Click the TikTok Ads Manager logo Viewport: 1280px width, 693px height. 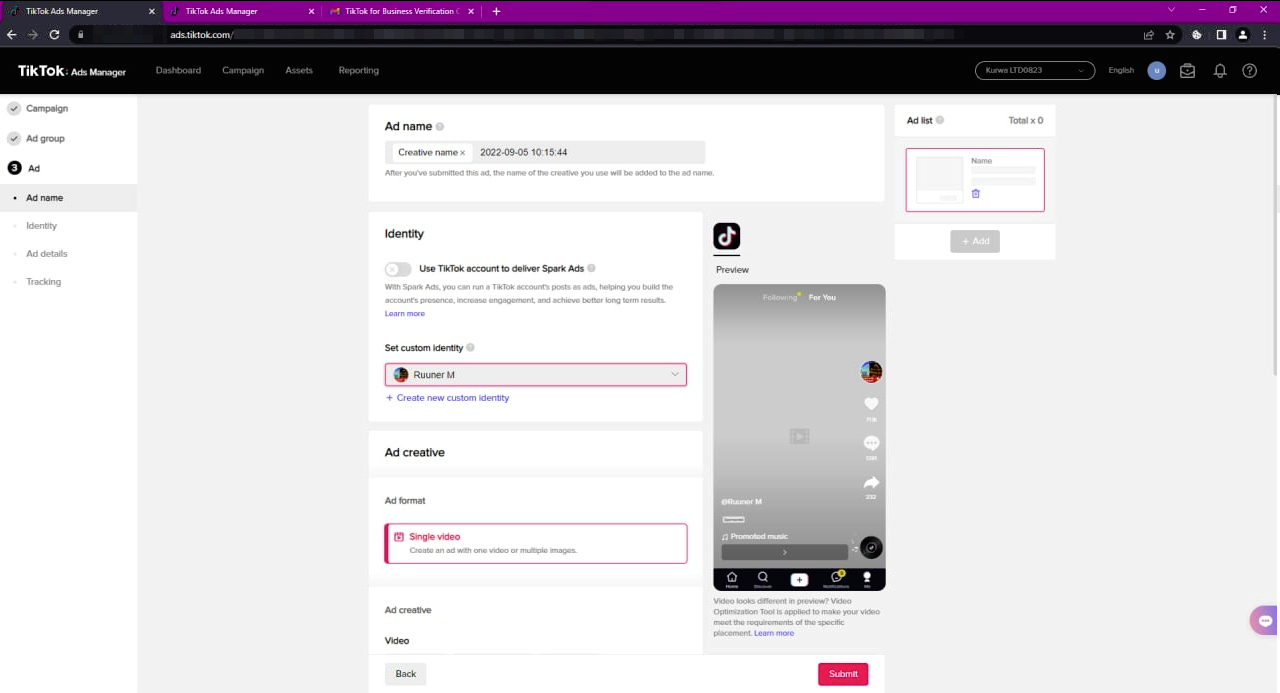coord(72,71)
